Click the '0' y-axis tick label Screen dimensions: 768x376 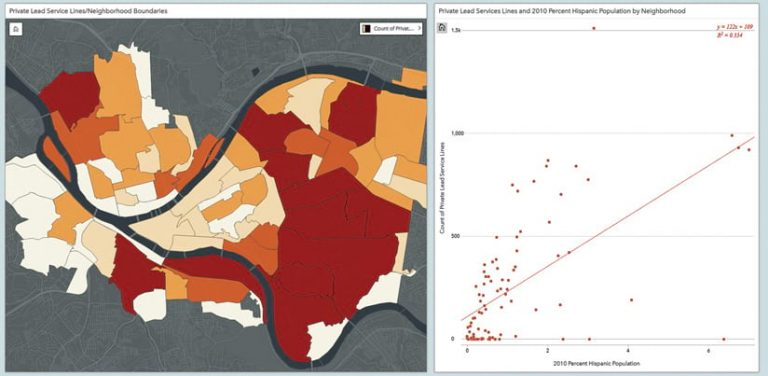[453, 339]
